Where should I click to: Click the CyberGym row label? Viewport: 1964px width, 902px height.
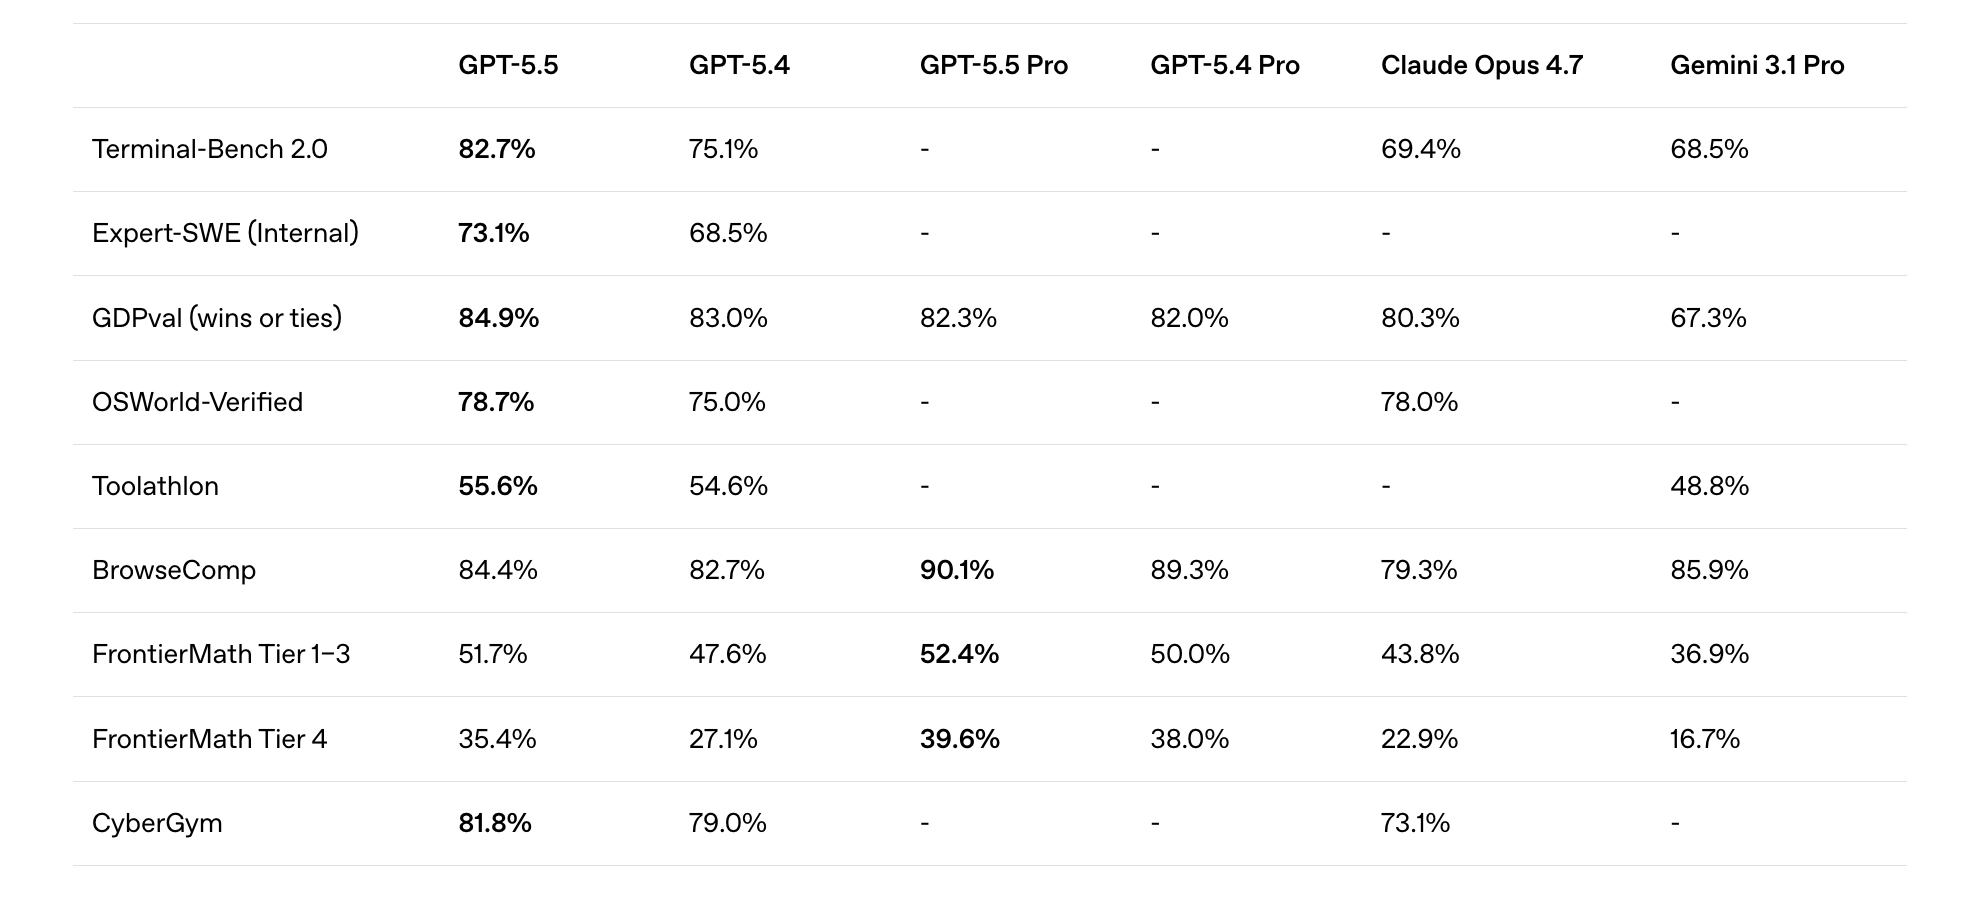pos(157,823)
